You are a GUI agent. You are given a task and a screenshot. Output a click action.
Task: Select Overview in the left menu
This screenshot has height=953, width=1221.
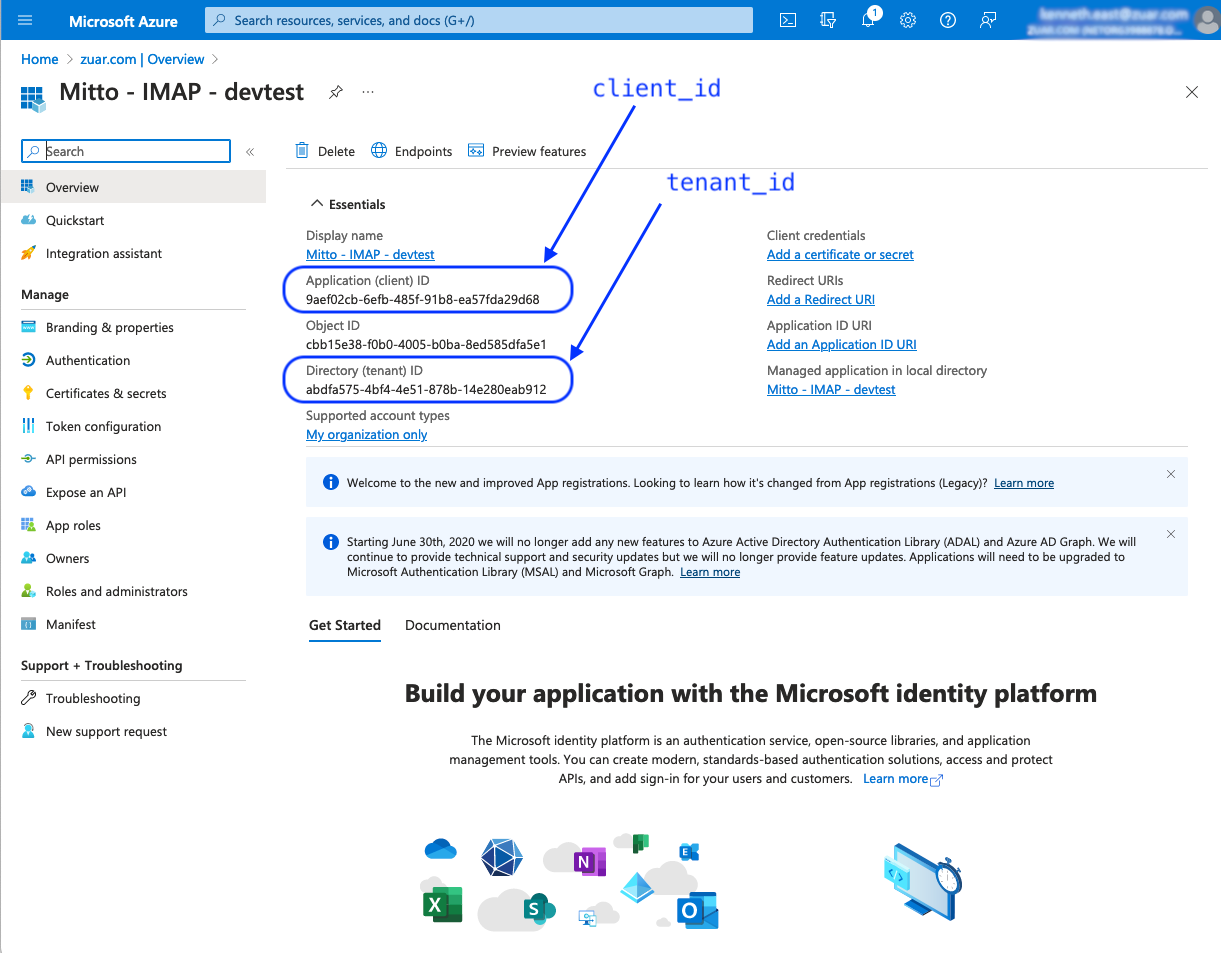pos(133,187)
